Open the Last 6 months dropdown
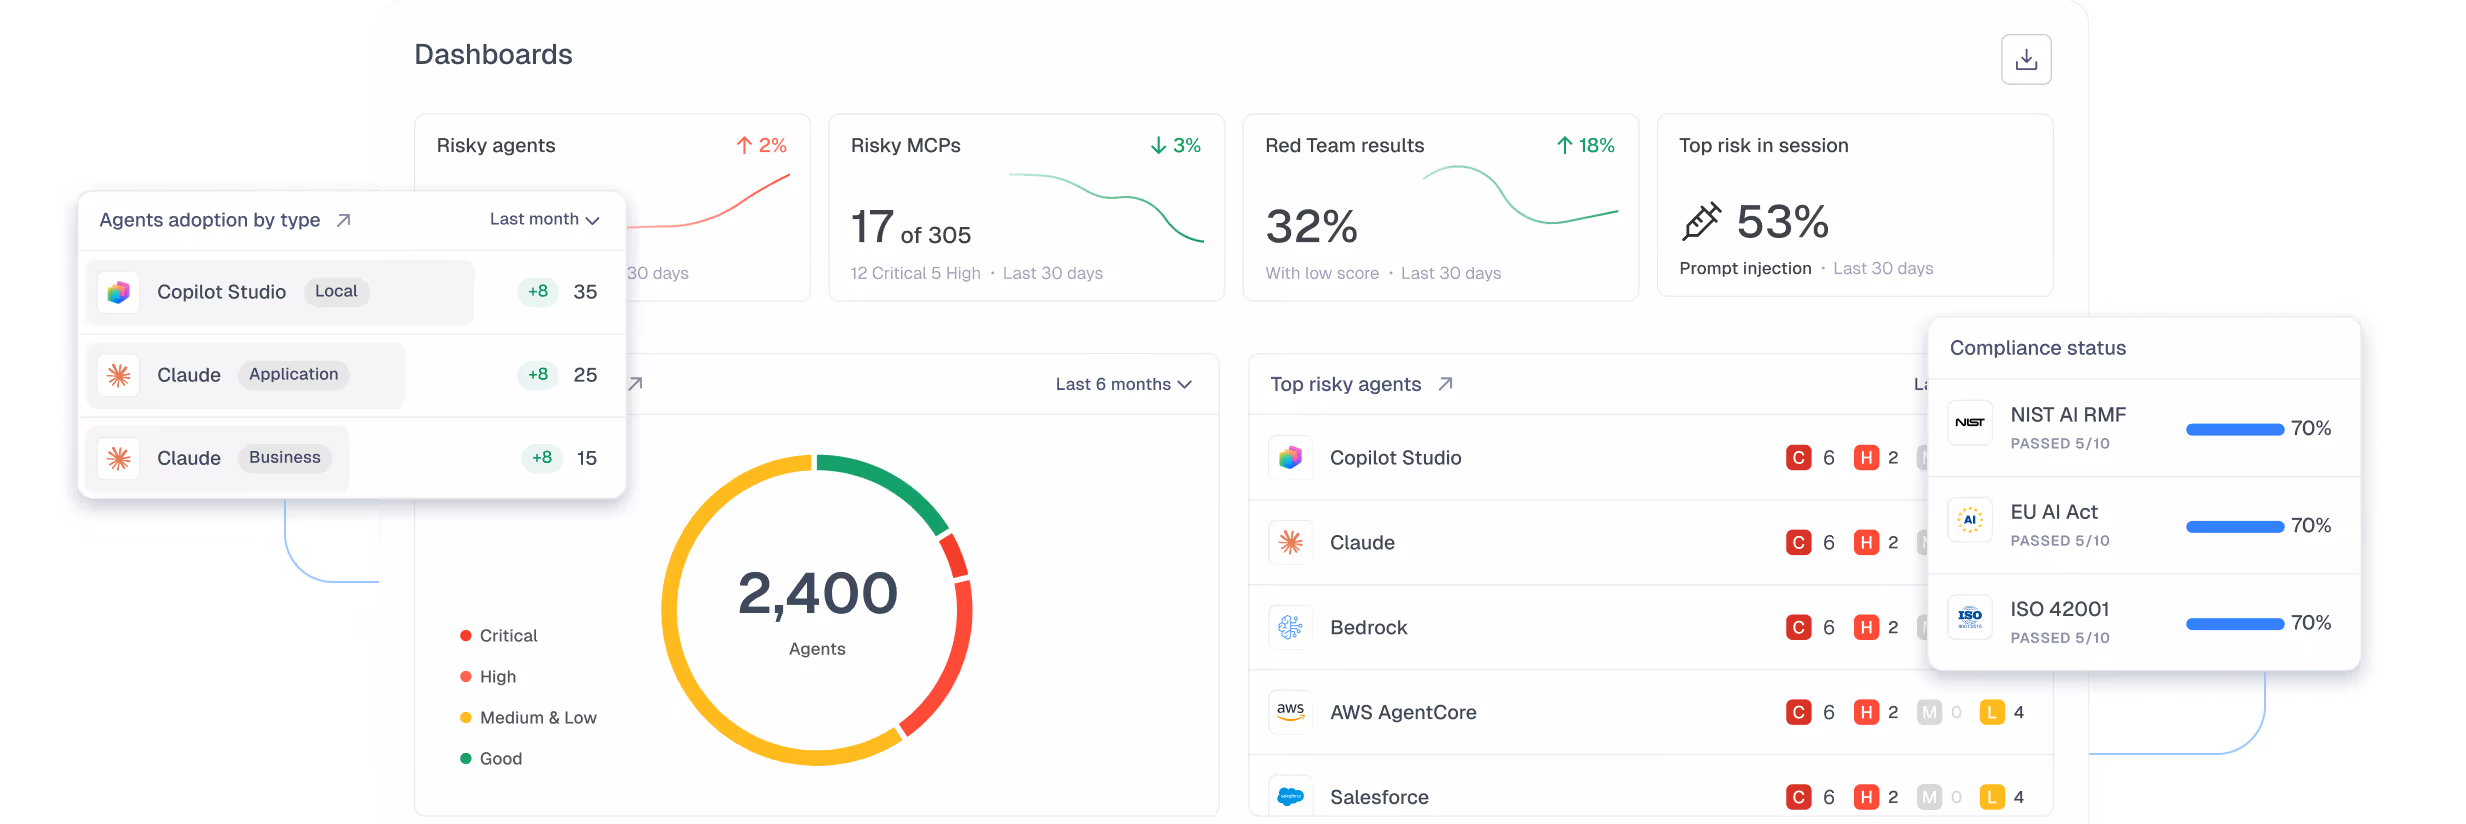Image resolution: width=2466 pixels, height=824 pixels. click(x=1123, y=384)
